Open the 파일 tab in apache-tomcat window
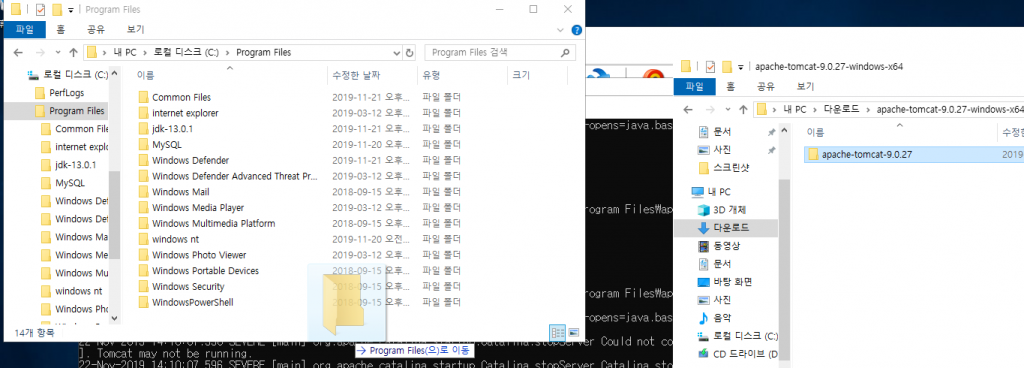 [695, 86]
